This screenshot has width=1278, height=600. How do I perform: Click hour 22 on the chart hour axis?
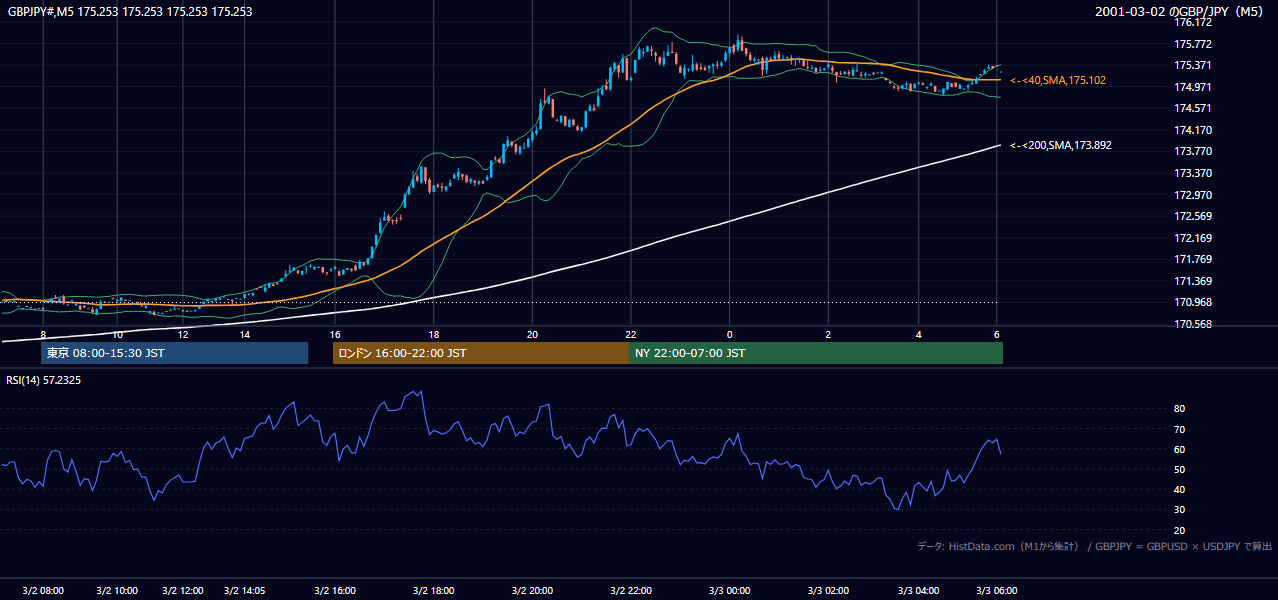pyautogui.click(x=631, y=334)
